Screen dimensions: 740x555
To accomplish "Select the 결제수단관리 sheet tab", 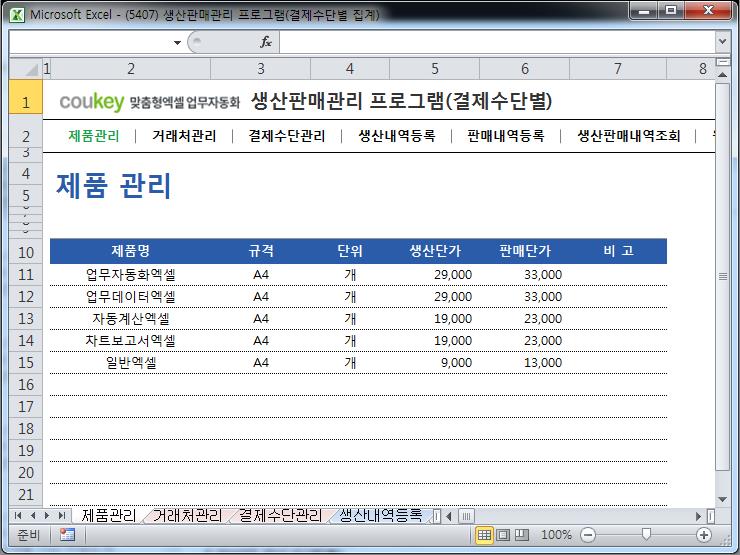I will (x=280, y=515).
